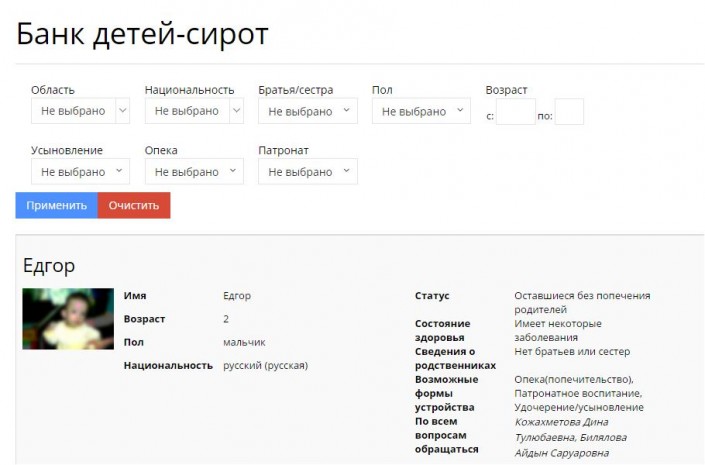Click the Банк детей-сирот page title
The image size is (705, 465).
[x=142, y=34]
